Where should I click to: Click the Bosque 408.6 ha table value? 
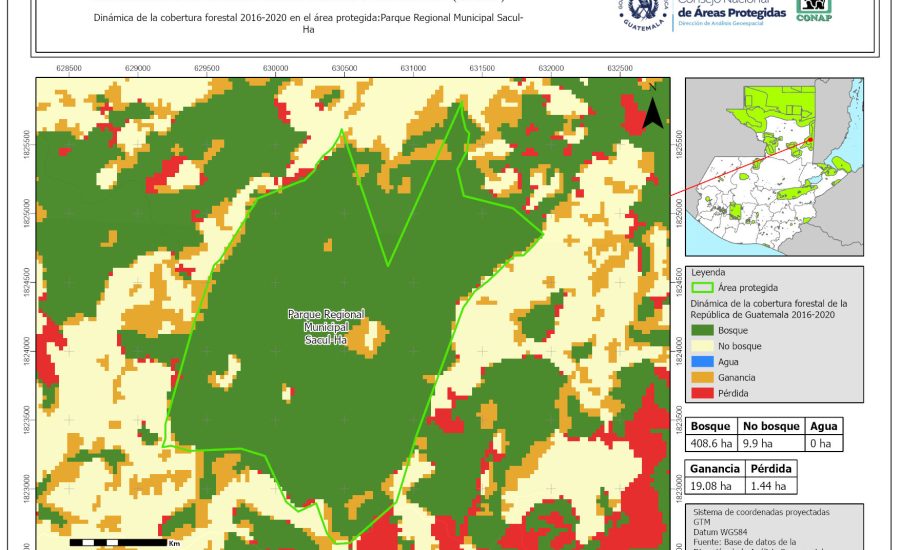click(x=712, y=443)
